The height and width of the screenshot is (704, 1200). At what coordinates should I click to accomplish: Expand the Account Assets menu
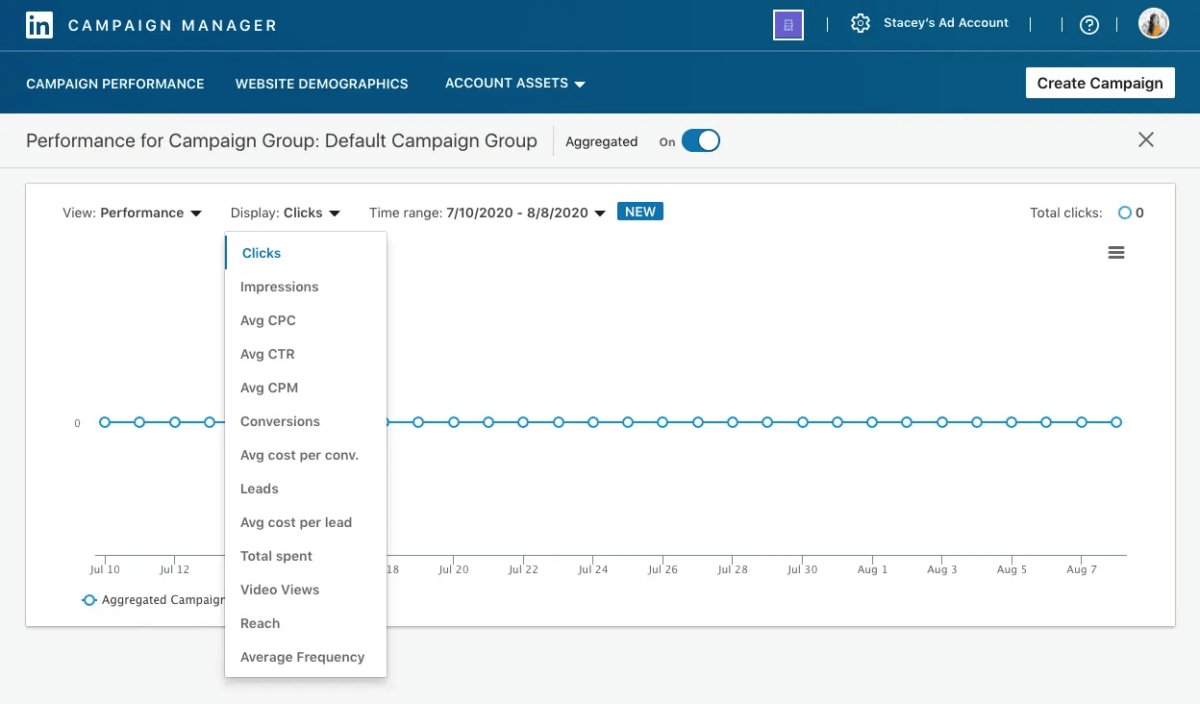[x=514, y=84]
